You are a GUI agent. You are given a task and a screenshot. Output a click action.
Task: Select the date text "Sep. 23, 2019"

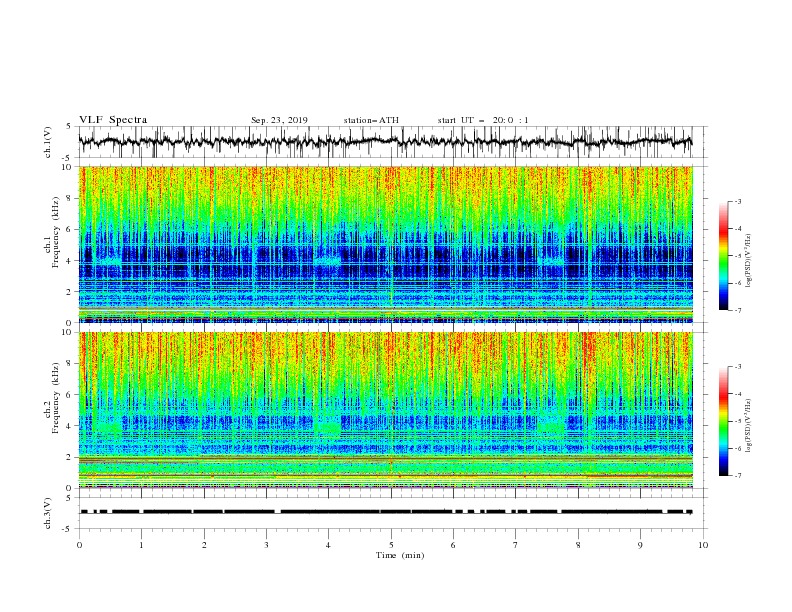279,120
